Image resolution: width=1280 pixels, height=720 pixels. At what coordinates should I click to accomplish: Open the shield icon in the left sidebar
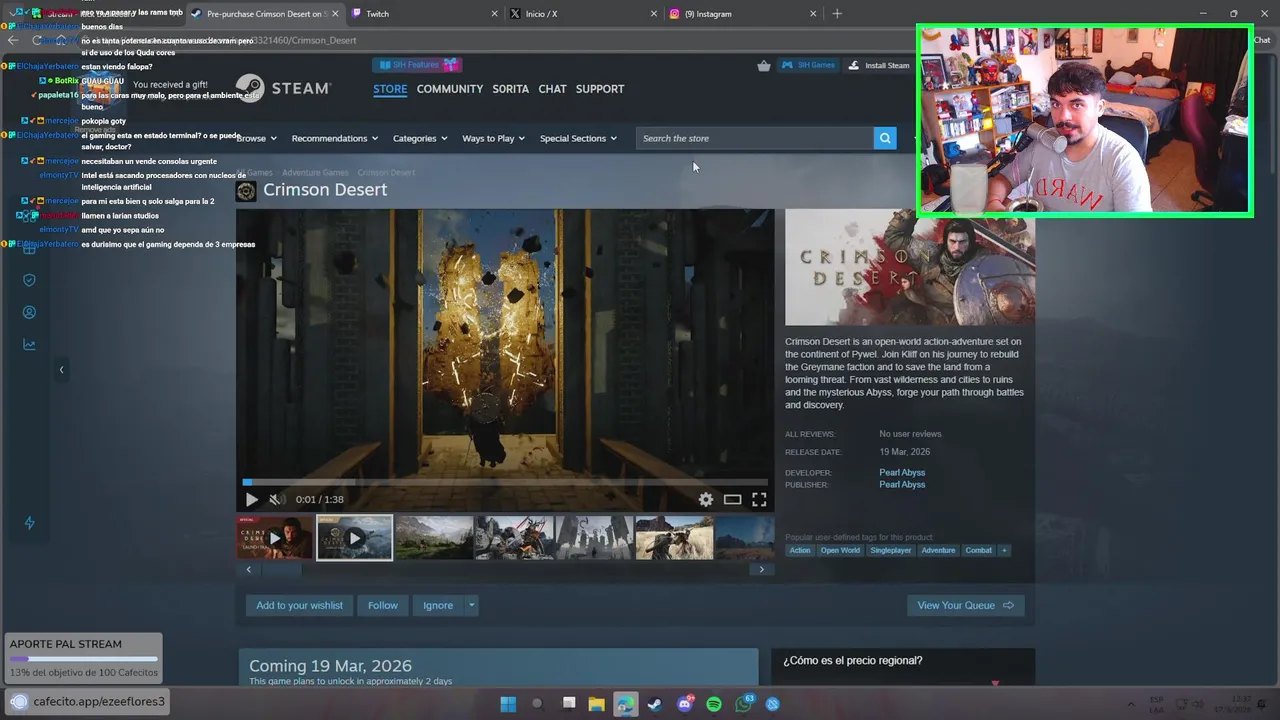(29, 280)
